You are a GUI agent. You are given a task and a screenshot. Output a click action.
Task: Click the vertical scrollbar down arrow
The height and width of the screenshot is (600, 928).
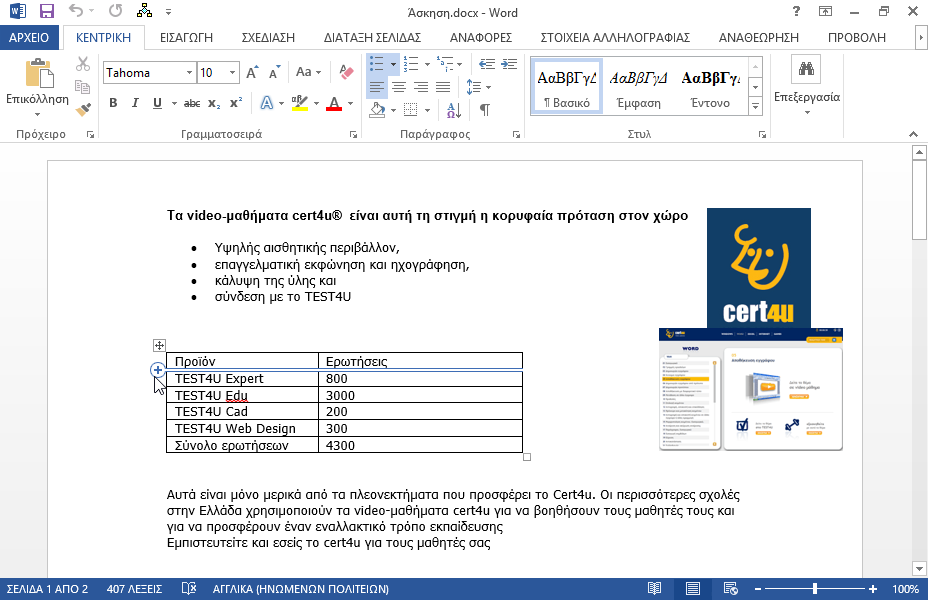click(919, 569)
